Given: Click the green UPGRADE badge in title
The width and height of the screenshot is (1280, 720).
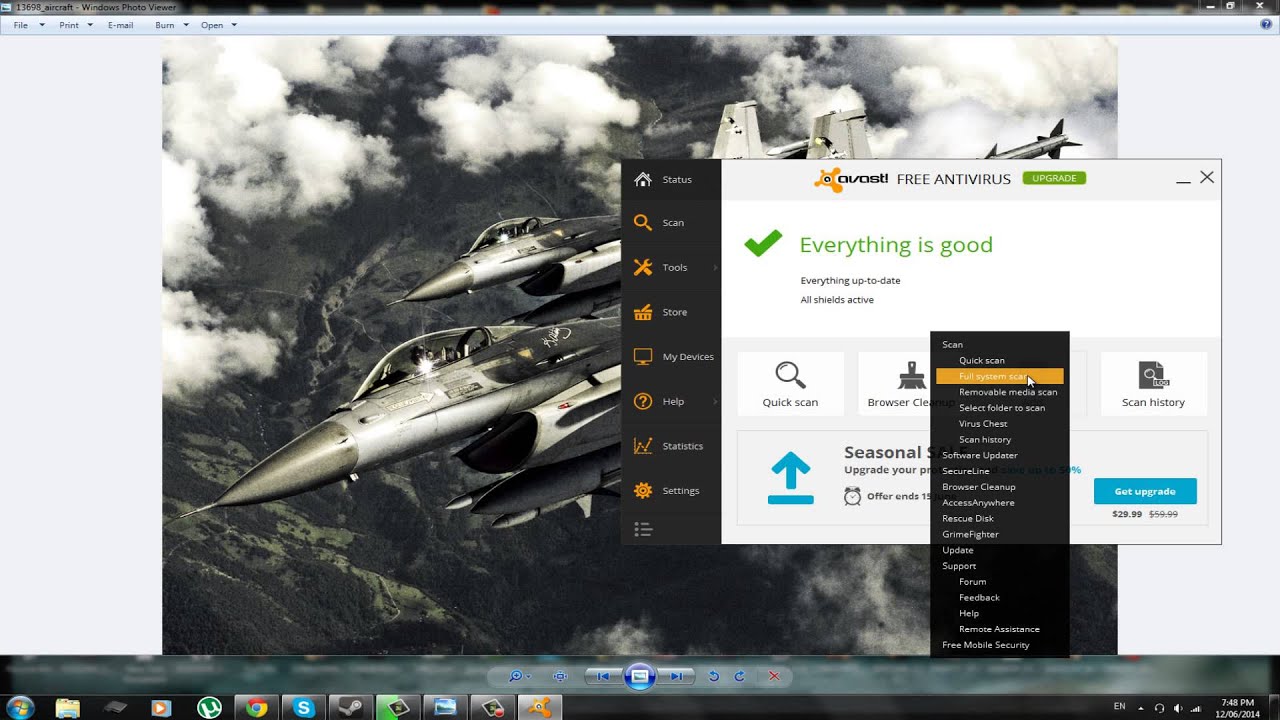Looking at the screenshot, I should [x=1054, y=178].
